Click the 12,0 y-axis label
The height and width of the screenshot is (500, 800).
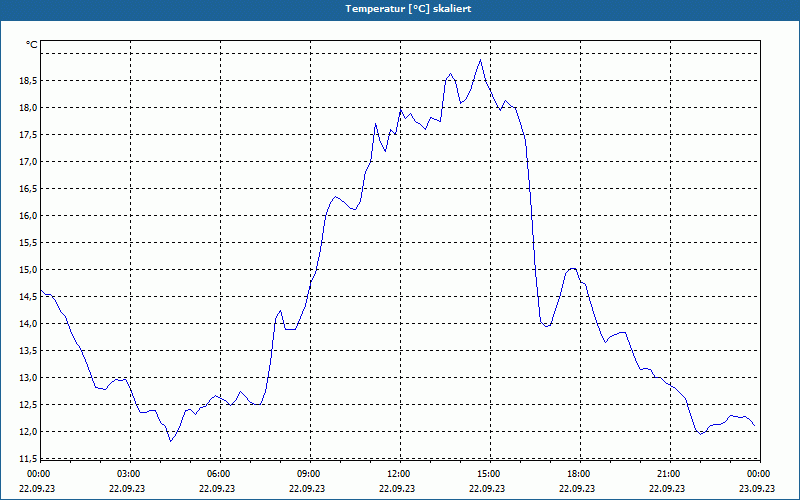27,432
